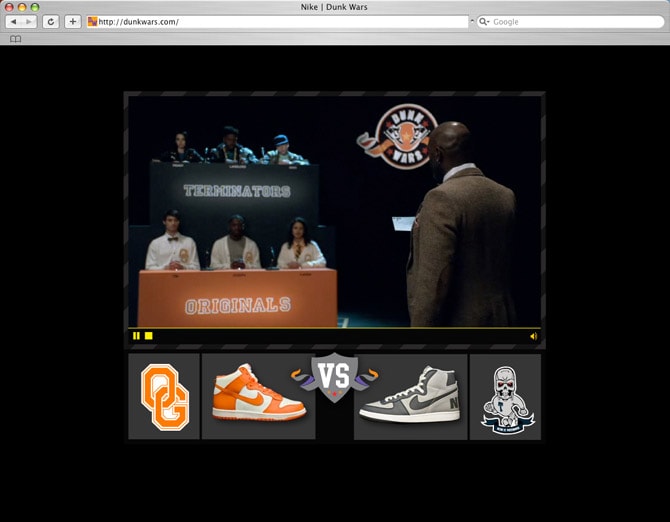Click the ORIGINALS desk sign in video

tap(238, 305)
